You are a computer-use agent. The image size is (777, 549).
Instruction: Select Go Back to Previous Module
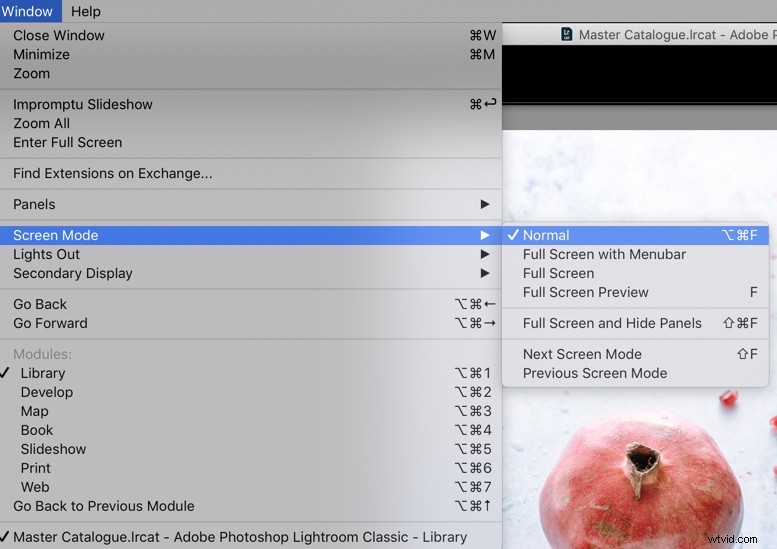tap(251, 506)
